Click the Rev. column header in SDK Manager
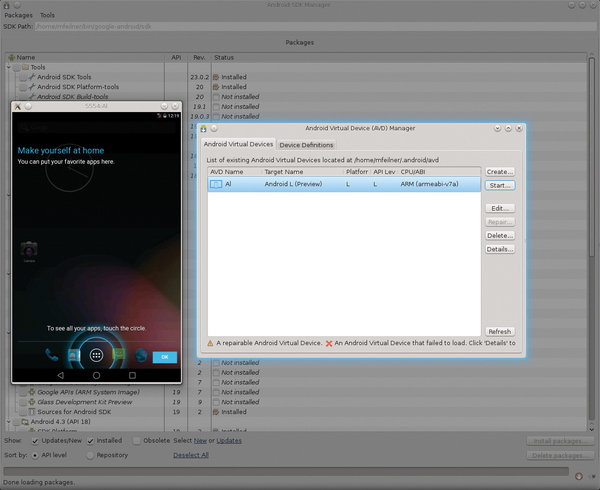The image size is (600, 490). click(x=199, y=57)
